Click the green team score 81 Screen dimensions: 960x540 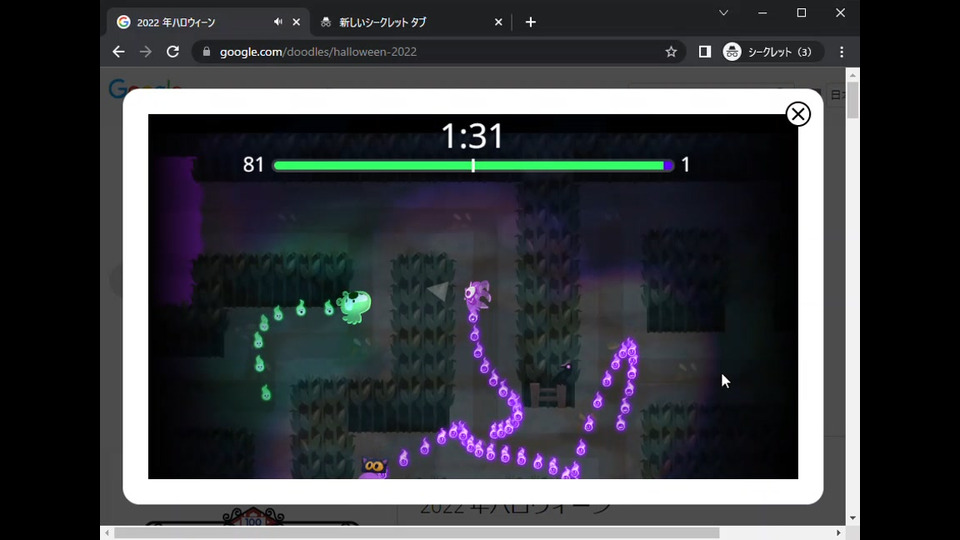point(253,165)
